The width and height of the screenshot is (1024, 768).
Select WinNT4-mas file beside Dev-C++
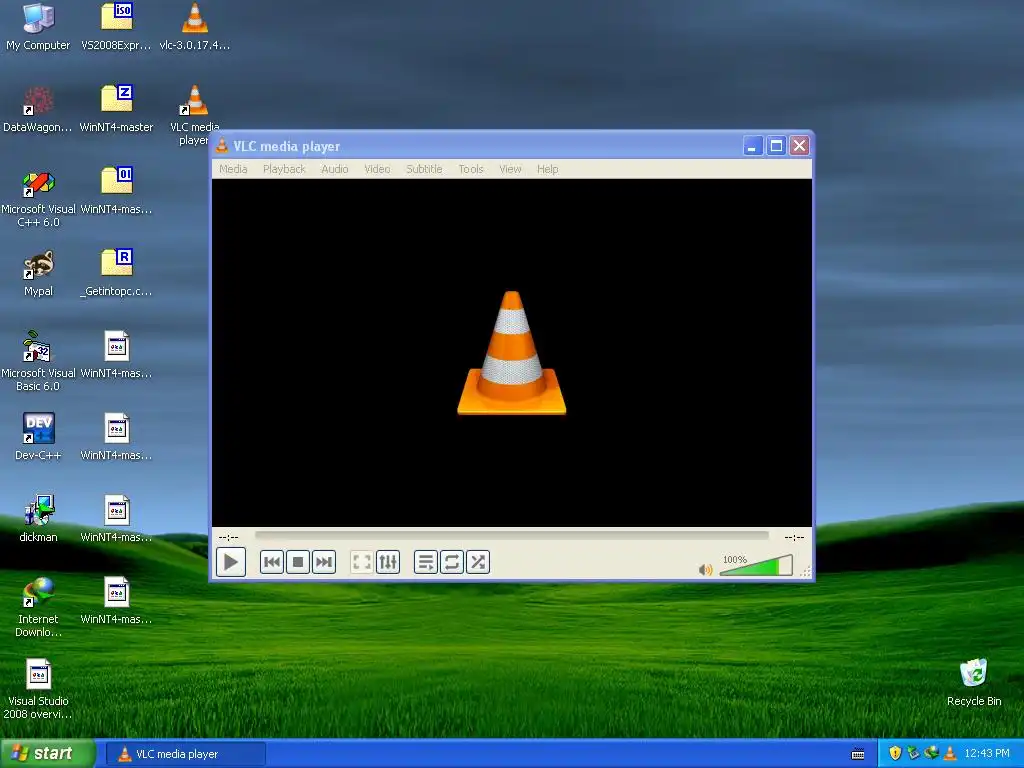tap(116, 438)
